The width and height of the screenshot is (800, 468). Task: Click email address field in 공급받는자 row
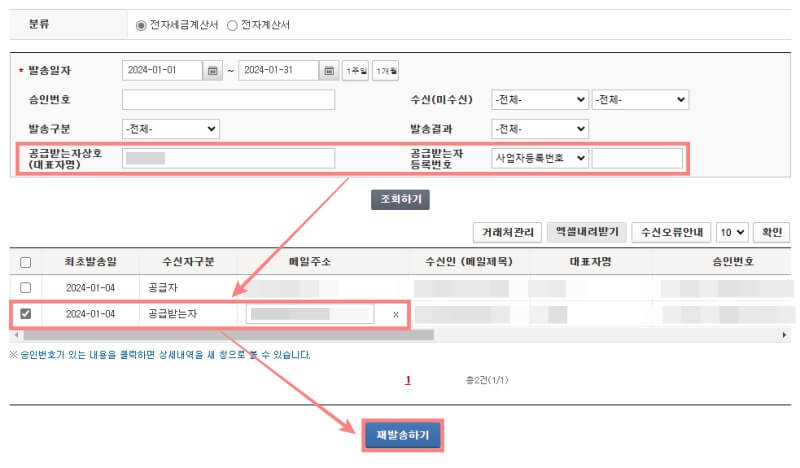[310, 314]
